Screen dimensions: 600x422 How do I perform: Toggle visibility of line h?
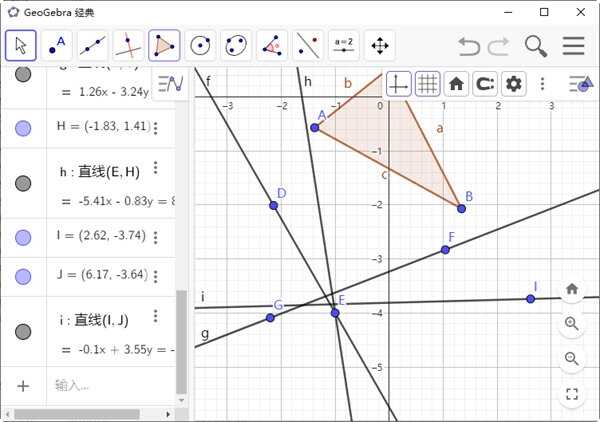click(23, 183)
